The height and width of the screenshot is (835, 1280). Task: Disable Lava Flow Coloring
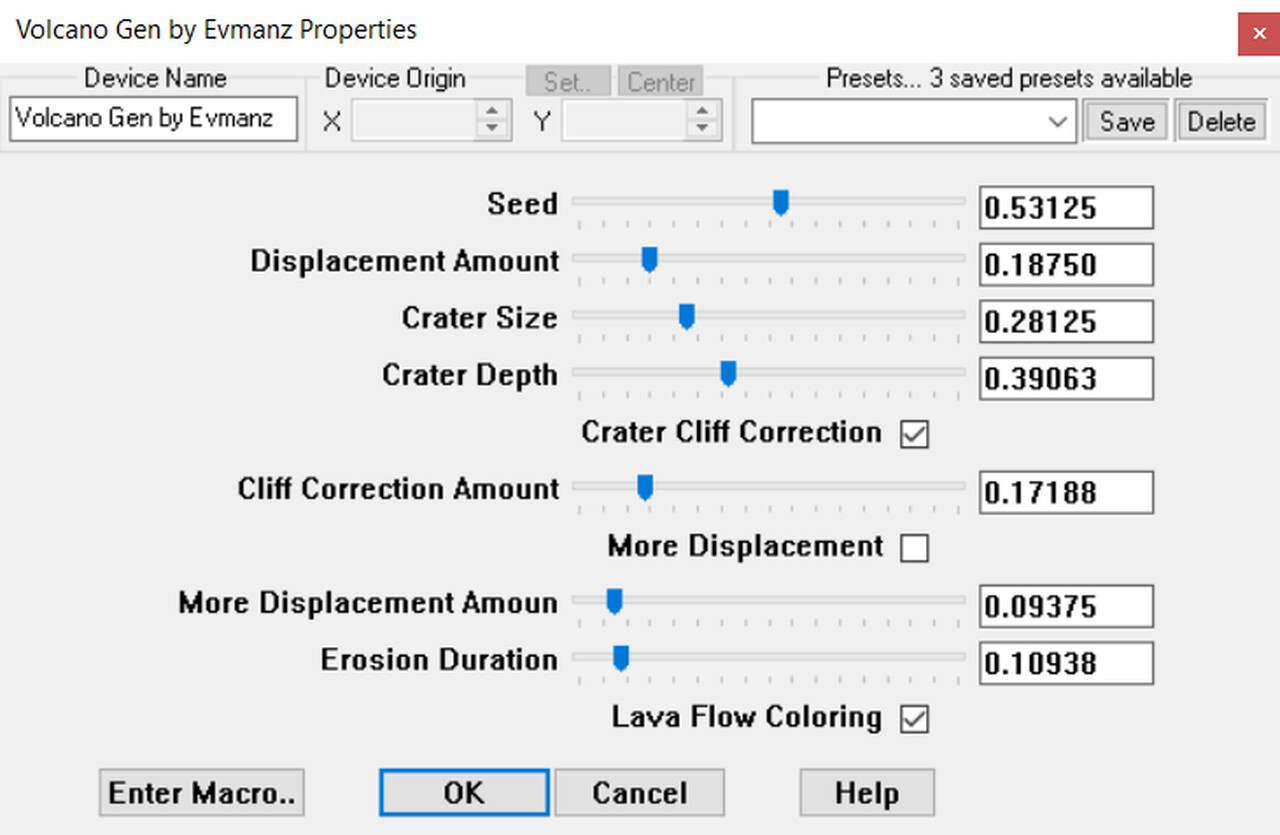pyautogui.click(x=913, y=719)
